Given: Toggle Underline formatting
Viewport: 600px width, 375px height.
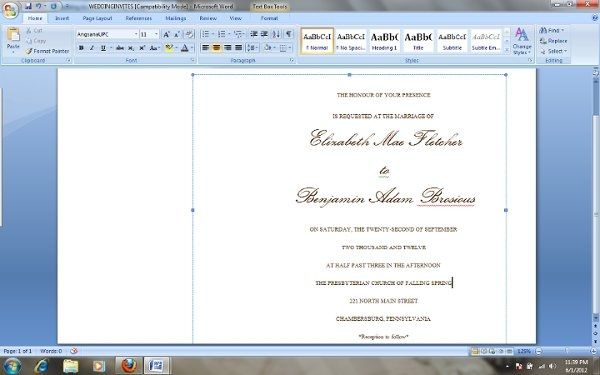Looking at the screenshot, I should coord(103,48).
